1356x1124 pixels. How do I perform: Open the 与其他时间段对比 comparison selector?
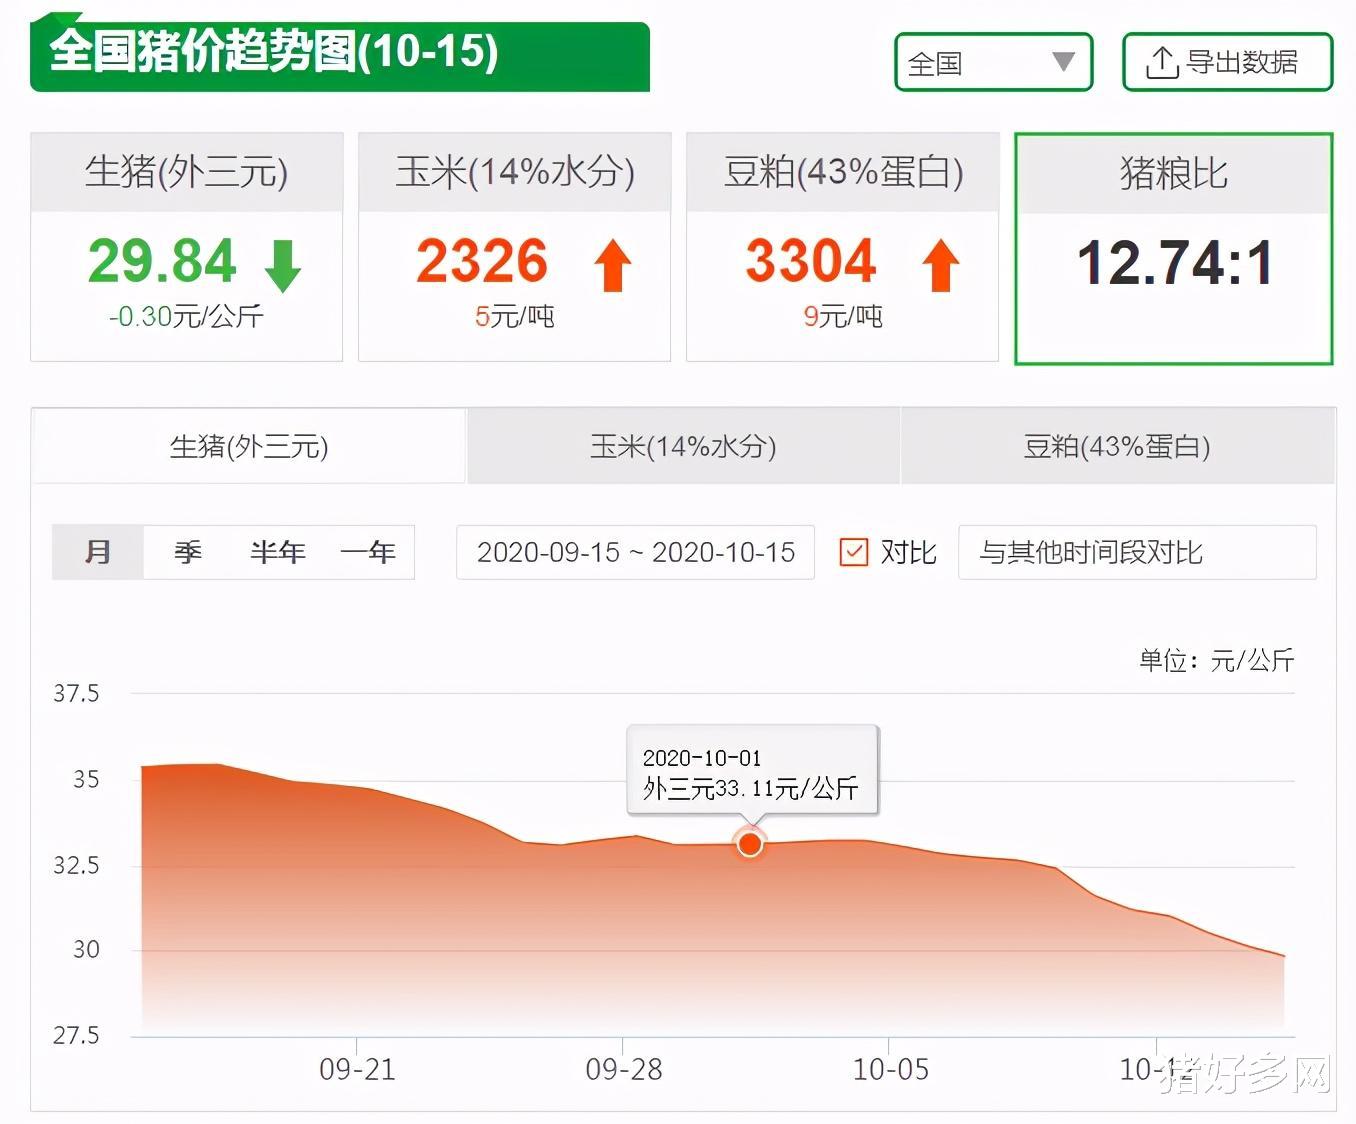[1136, 551]
